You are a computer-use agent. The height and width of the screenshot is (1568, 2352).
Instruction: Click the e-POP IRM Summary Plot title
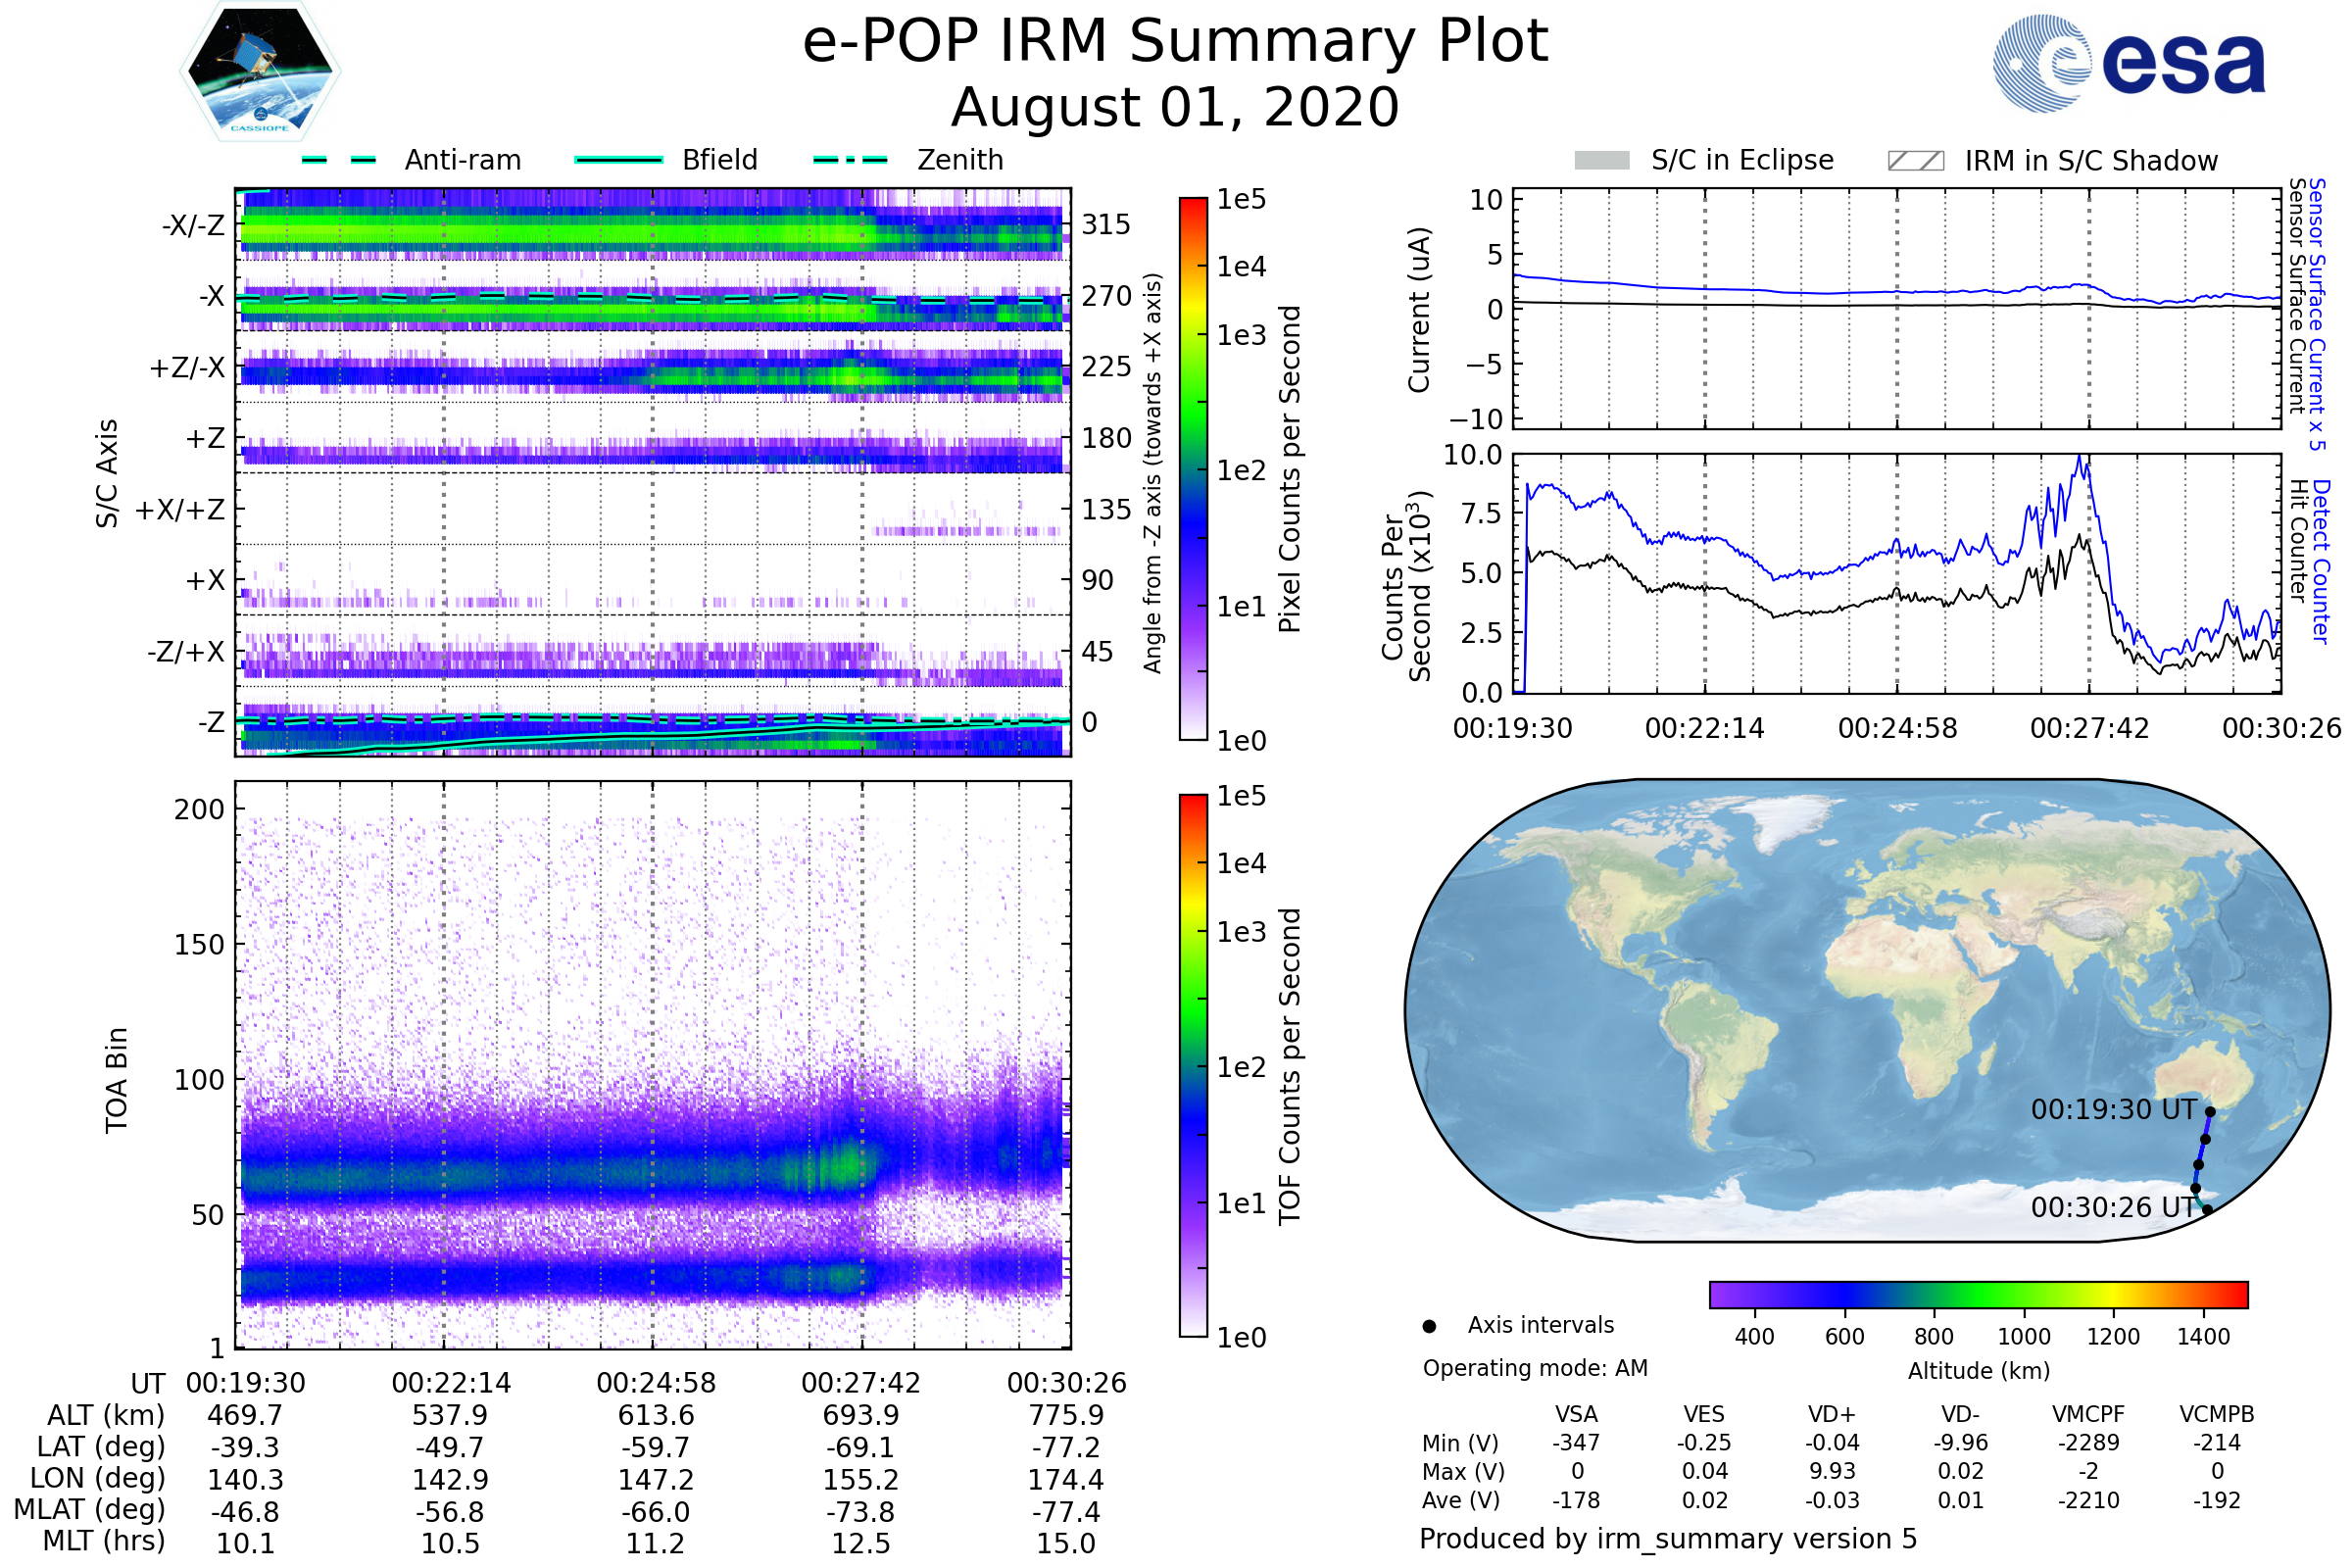tap(1175, 42)
